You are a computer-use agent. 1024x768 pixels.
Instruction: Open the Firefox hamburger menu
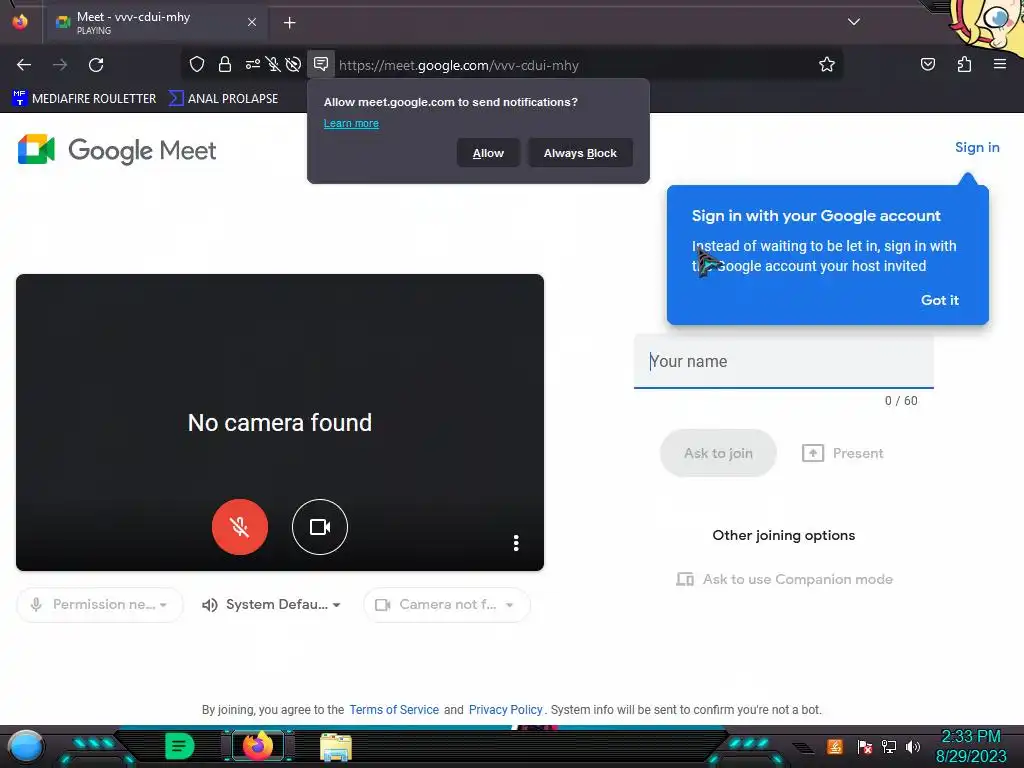(1000, 64)
